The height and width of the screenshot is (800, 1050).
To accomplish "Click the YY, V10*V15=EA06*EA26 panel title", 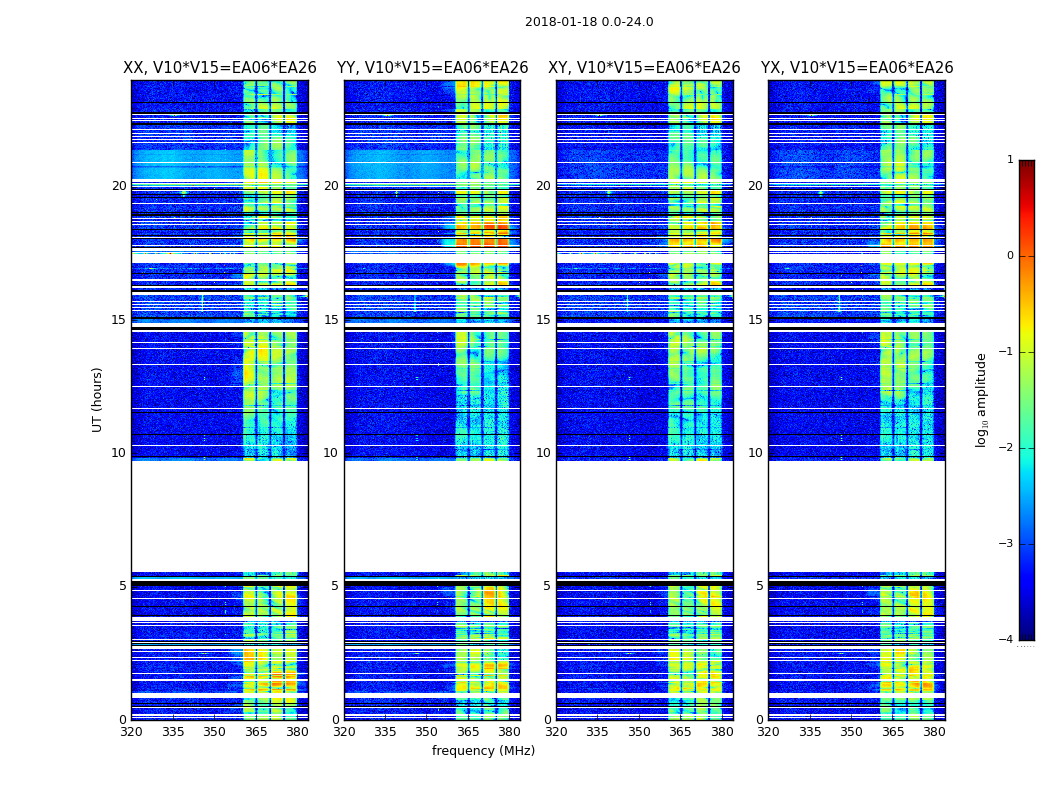I will coord(433,68).
